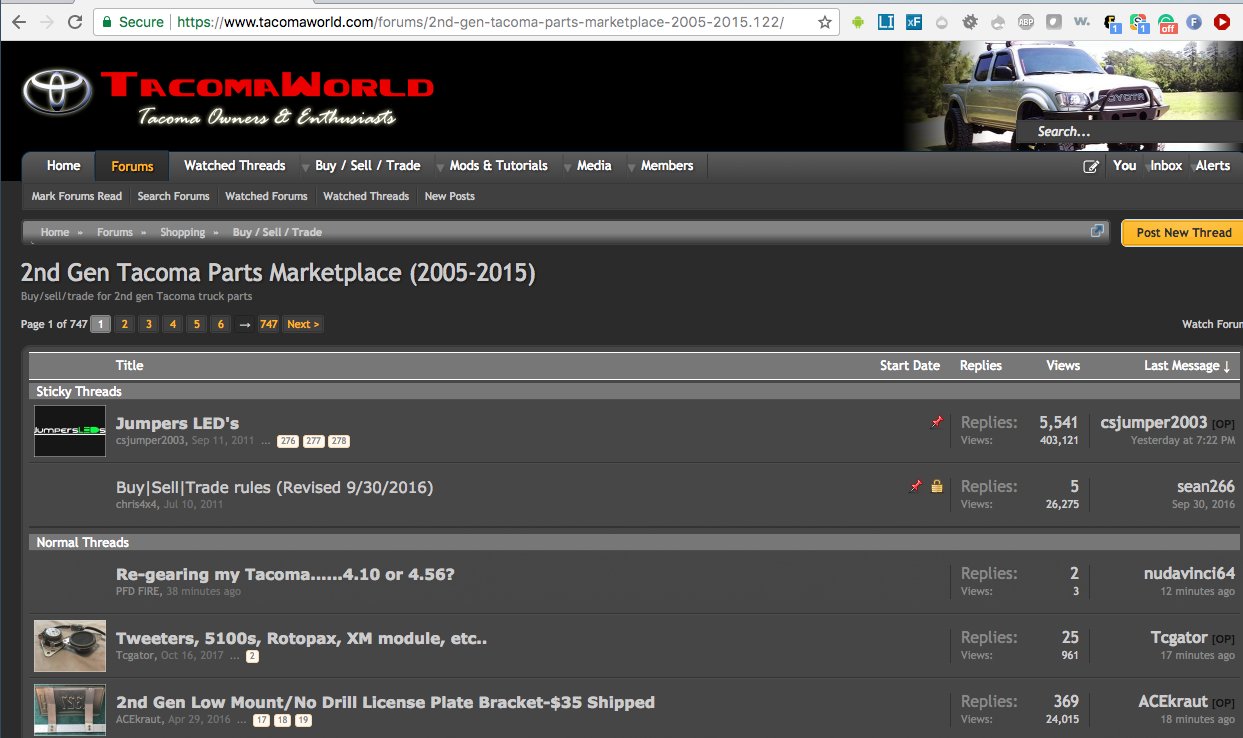
Task: Open quick navigation icon in breadcrumb bar
Action: click(x=1097, y=231)
